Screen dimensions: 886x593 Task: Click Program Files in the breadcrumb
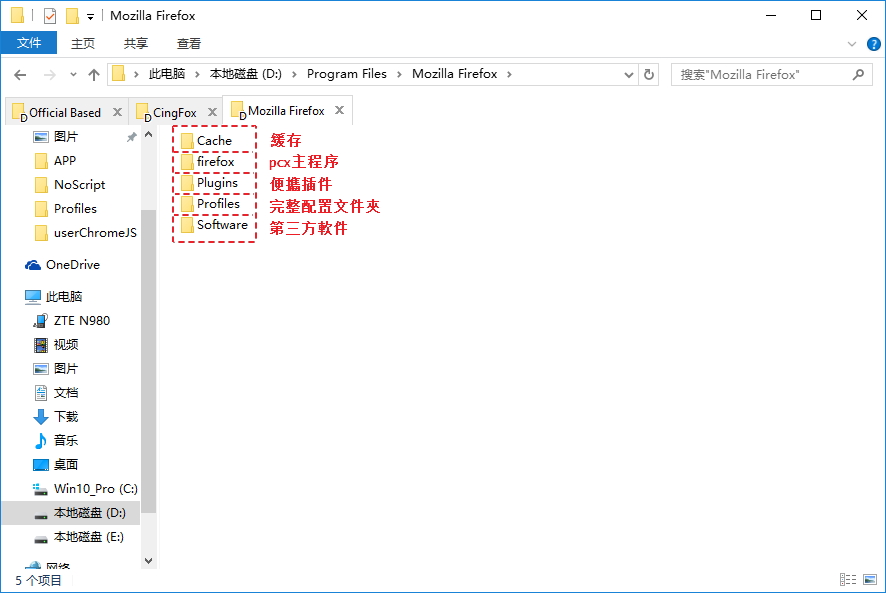point(347,74)
